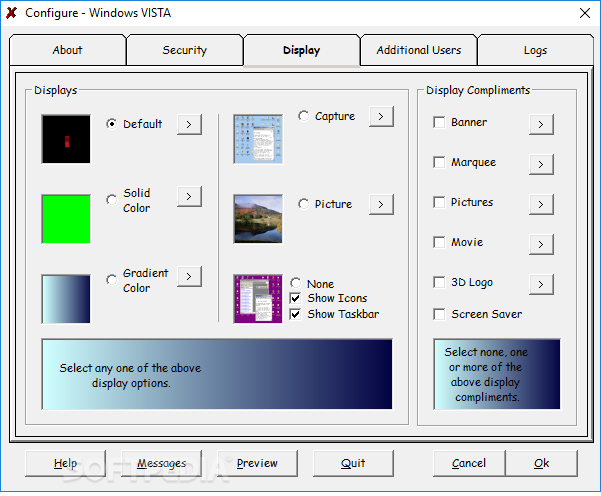601x496 pixels.
Task: Click the Help button
Action: point(65,463)
